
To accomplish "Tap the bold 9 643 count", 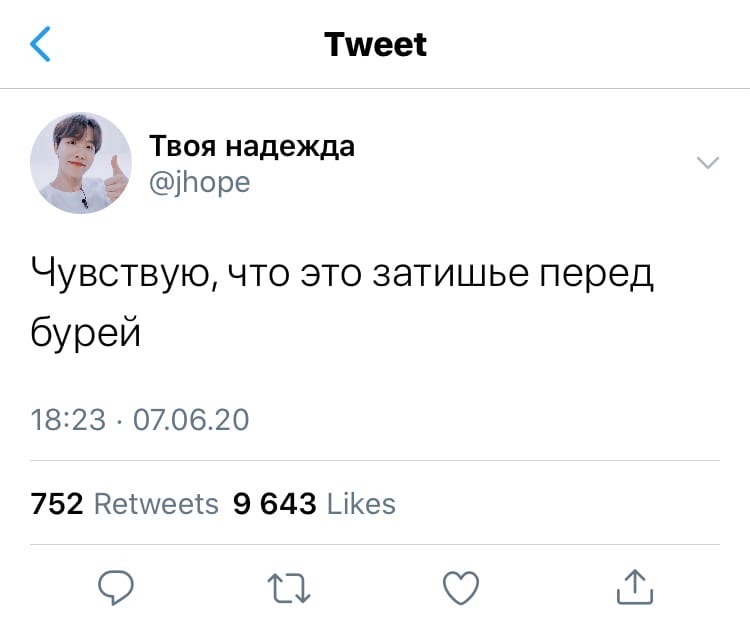I will click(x=275, y=504).
